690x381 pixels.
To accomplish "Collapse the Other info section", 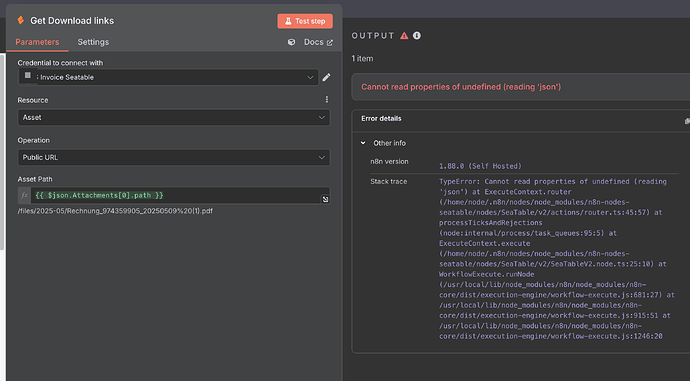I will point(363,143).
